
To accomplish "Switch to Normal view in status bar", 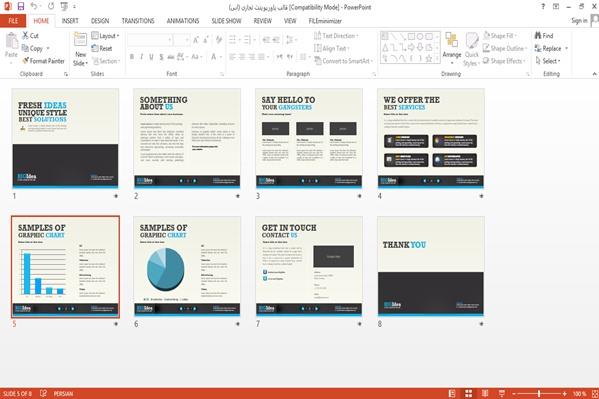I will click(452, 393).
